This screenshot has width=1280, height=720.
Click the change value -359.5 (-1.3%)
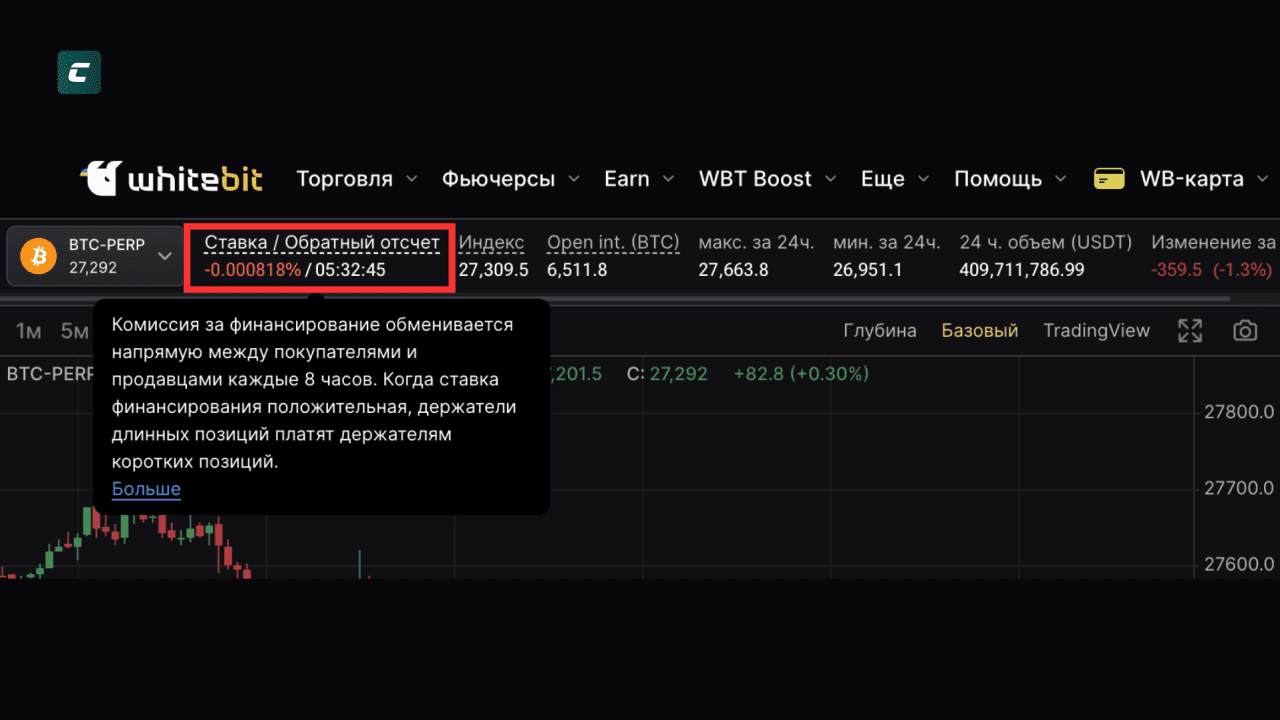tap(1211, 270)
